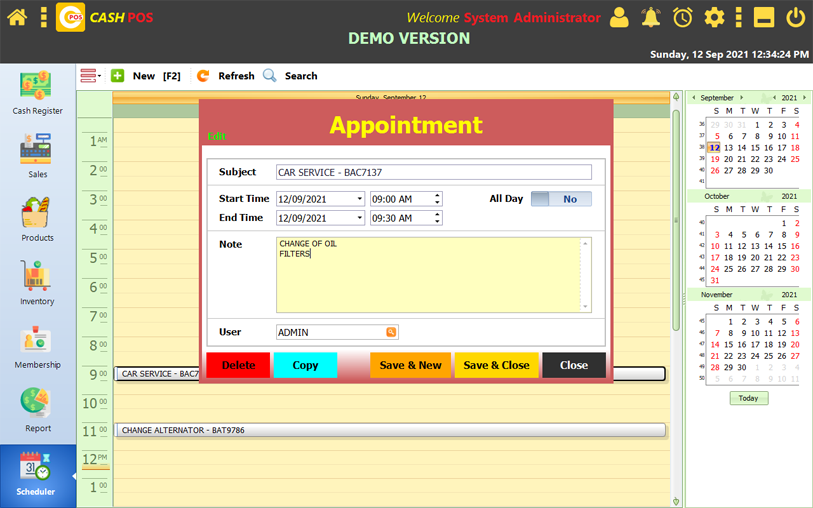This screenshot has width=813, height=508.
Task: Select September 12 in the calendar
Action: [x=714, y=148]
